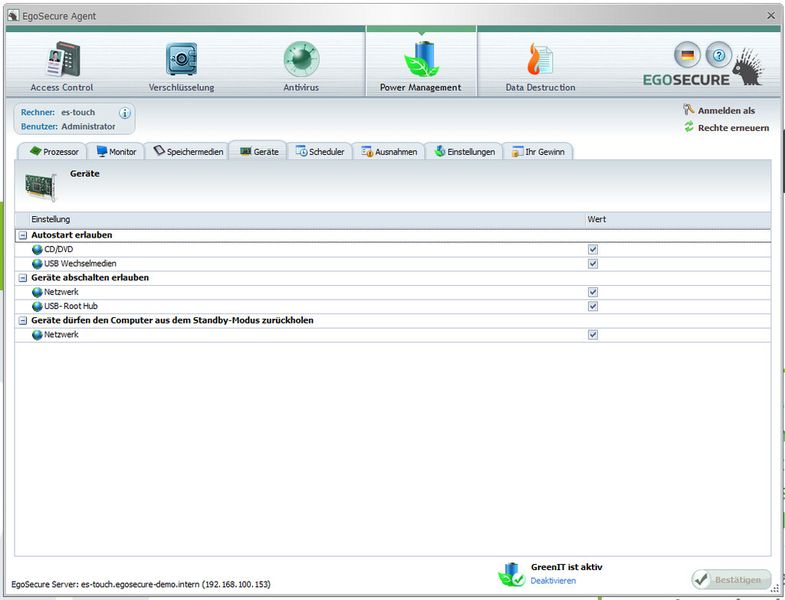The width and height of the screenshot is (785, 600).
Task: Switch to the Ihr Gewinn tab
Action: (x=538, y=151)
